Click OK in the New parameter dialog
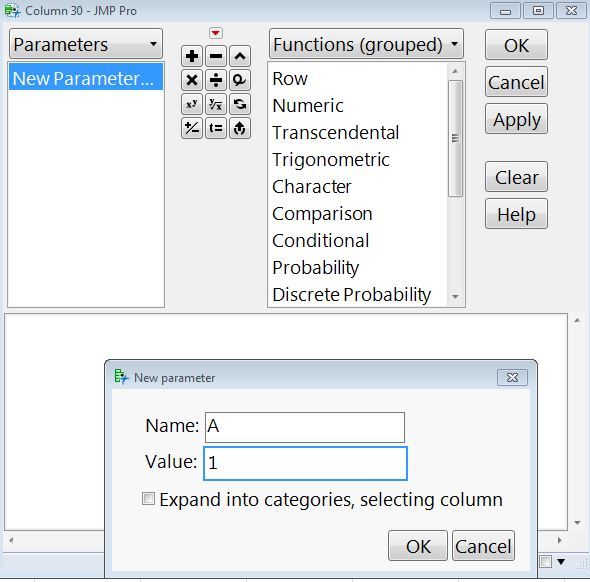The image size is (590, 582). click(x=418, y=546)
